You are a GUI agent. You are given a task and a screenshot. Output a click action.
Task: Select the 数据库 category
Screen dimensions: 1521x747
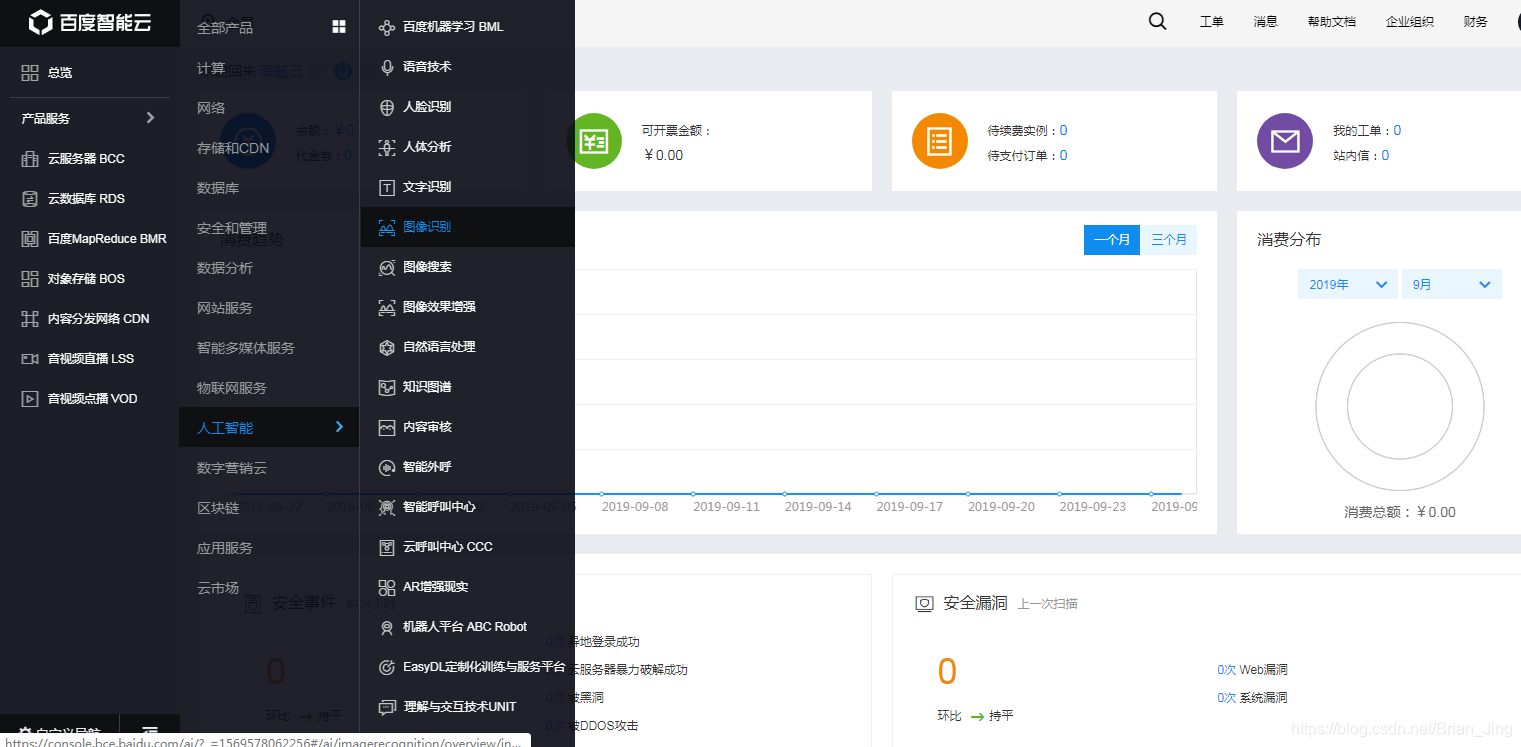click(218, 188)
